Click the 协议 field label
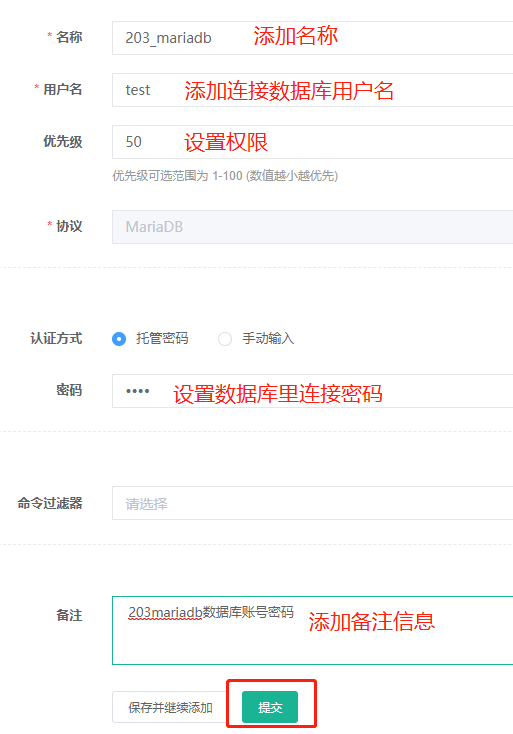513x734 pixels. pos(69,226)
